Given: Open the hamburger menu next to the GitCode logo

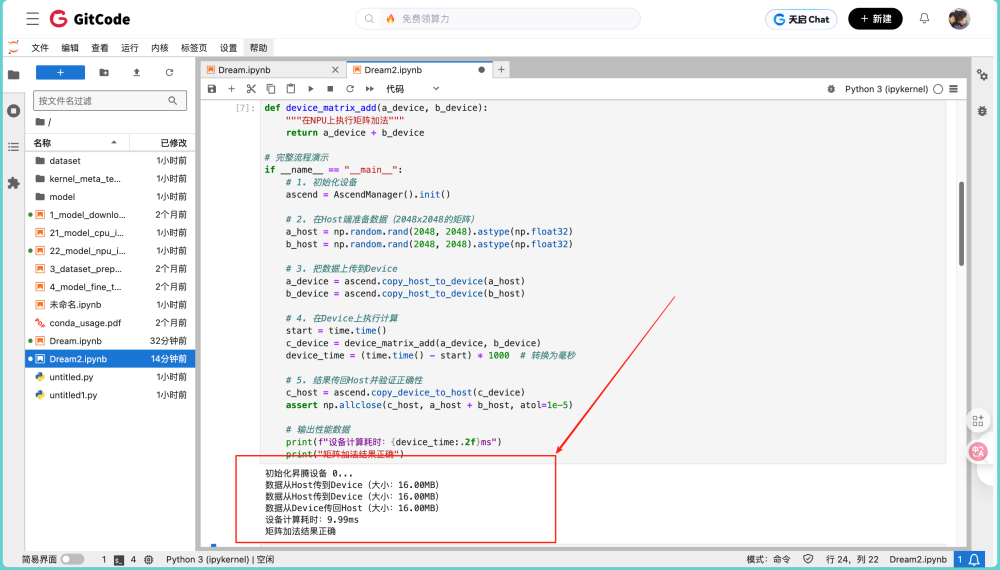Looking at the screenshot, I should [x=33, y=19].
